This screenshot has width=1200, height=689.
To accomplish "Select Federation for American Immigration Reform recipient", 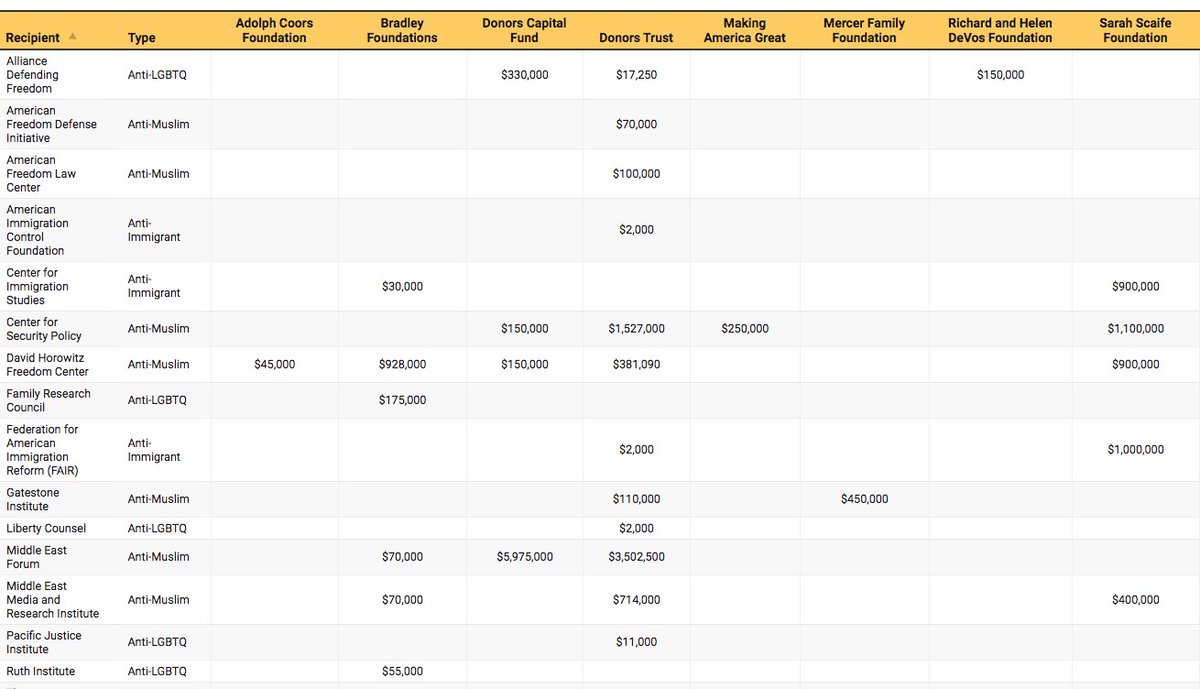I will [42, 450].
